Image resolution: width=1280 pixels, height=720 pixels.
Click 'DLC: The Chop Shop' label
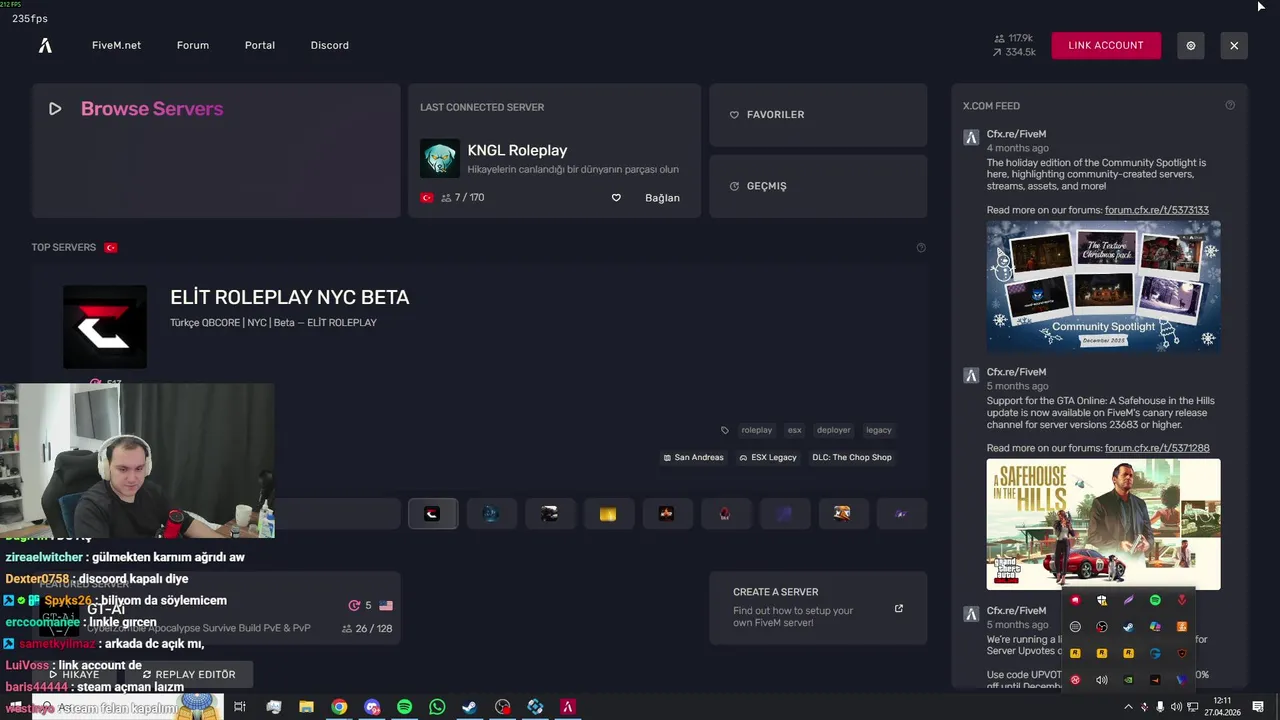pyautogui.click(x=852, y=458)
